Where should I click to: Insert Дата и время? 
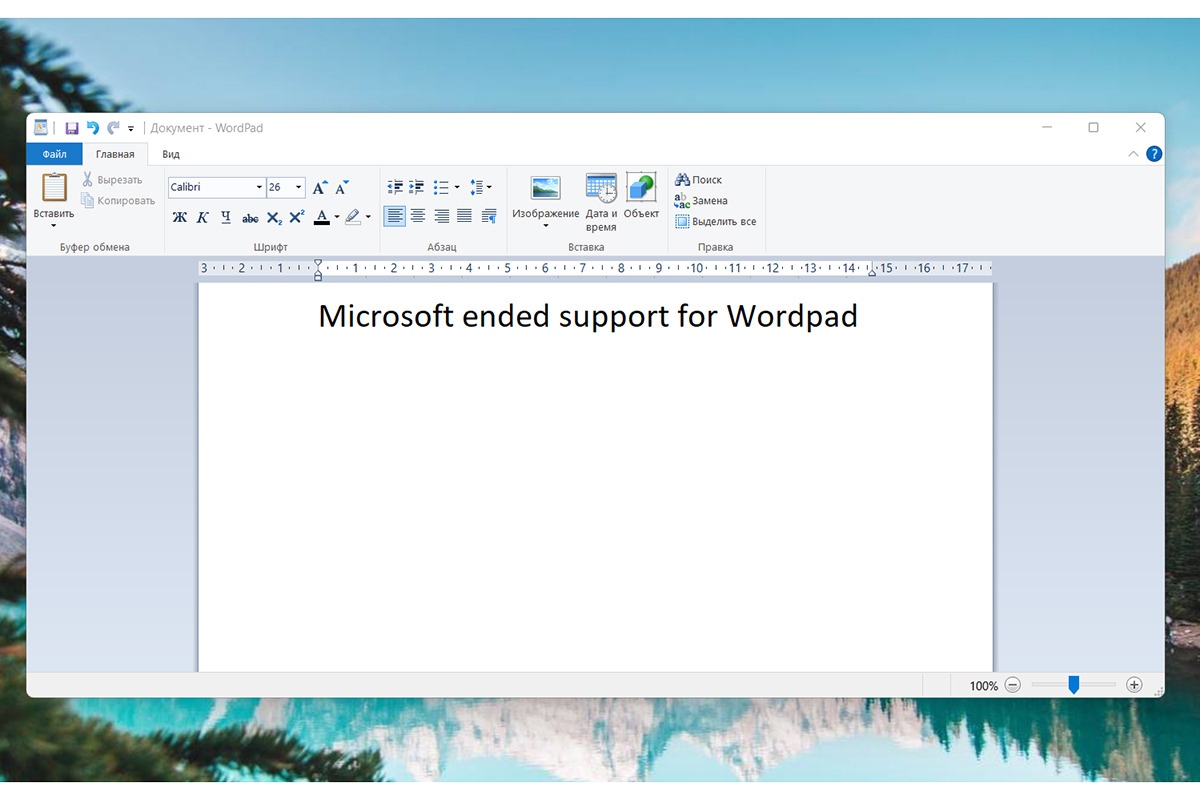click(x=601, y=202)
